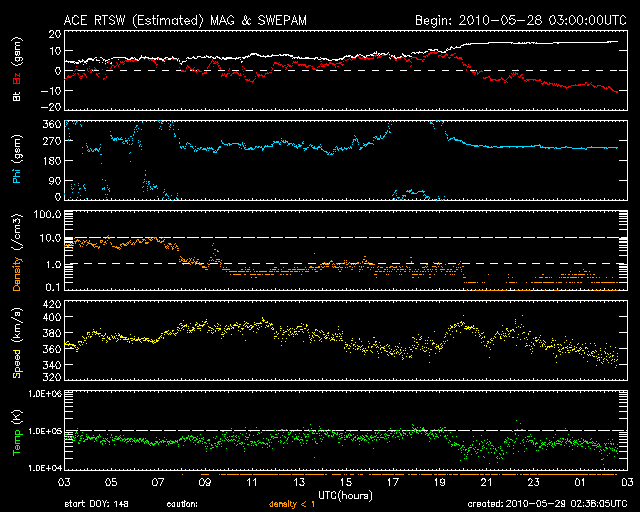Click the '-20' tick on the Bt Bz axis
This screenshot has width=640, height=512.
click(51, 107)
